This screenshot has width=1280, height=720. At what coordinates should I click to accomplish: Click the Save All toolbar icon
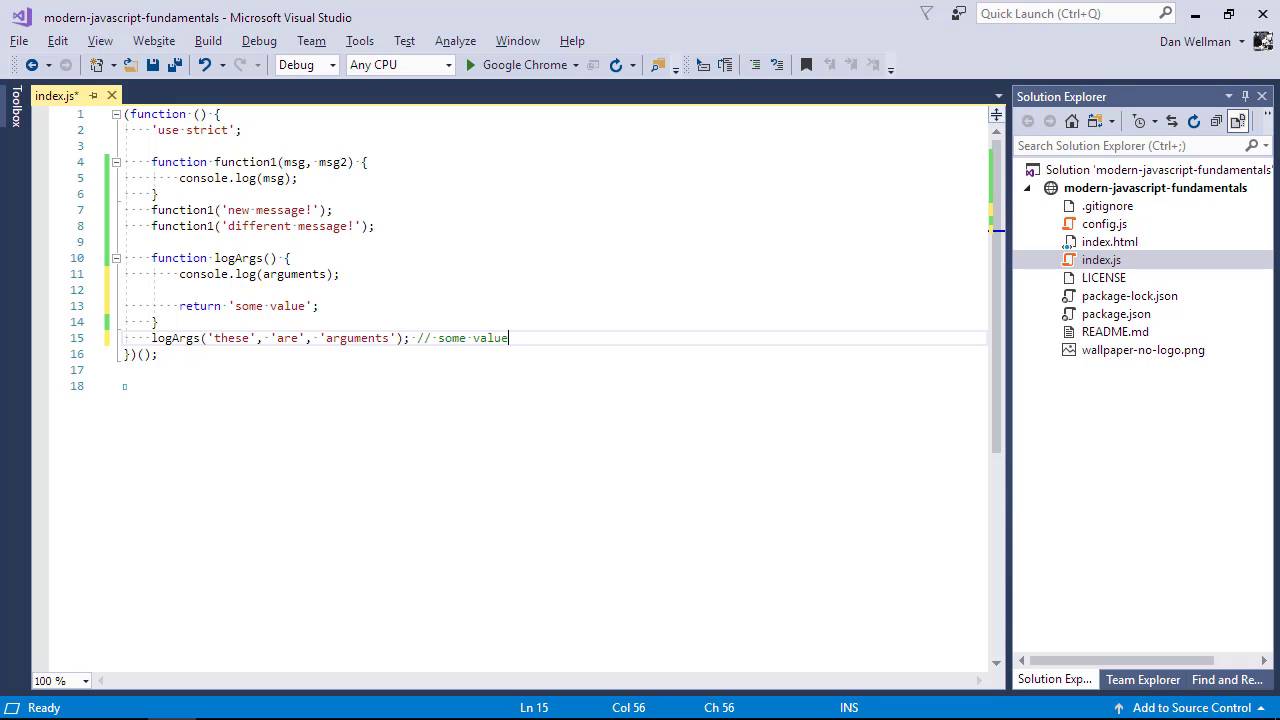coord(175,65)
